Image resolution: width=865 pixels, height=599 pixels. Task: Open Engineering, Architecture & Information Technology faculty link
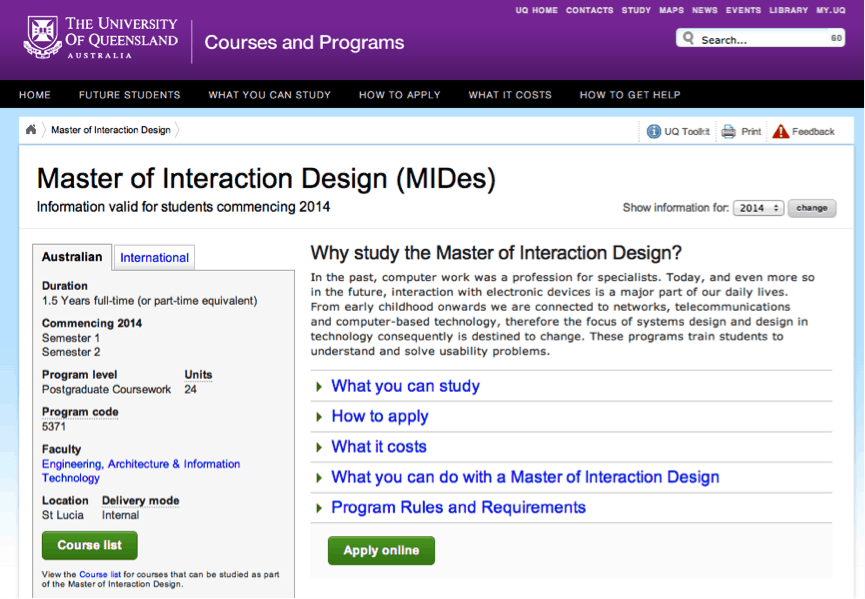coord(141,471)
